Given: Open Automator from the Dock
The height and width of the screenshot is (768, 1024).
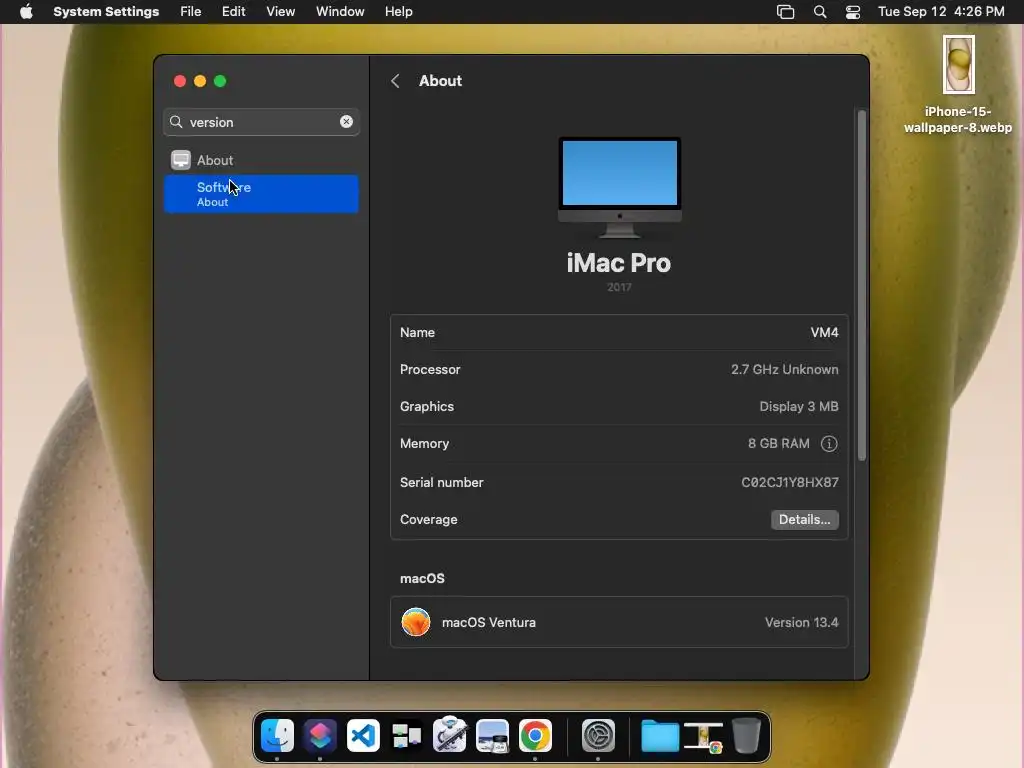Looking at the screenshot, I should coord(449,735).
